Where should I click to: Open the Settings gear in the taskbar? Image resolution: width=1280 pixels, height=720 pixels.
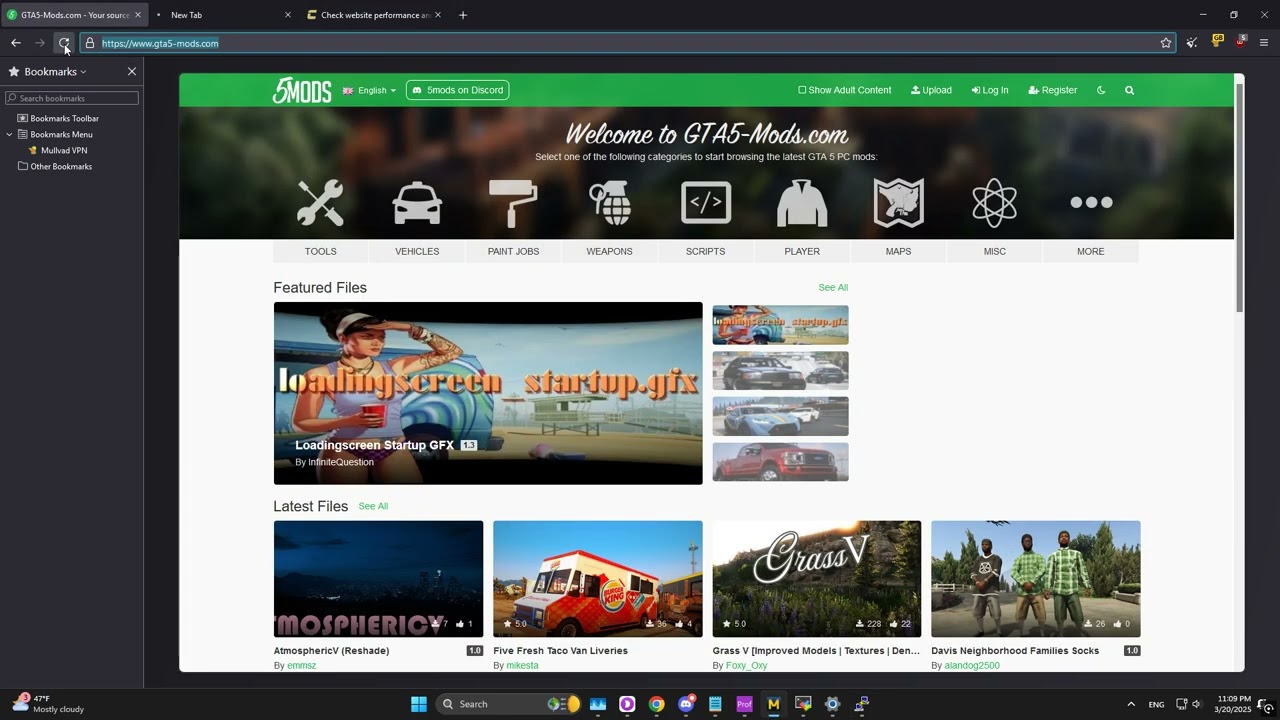(x=832, y=704)
